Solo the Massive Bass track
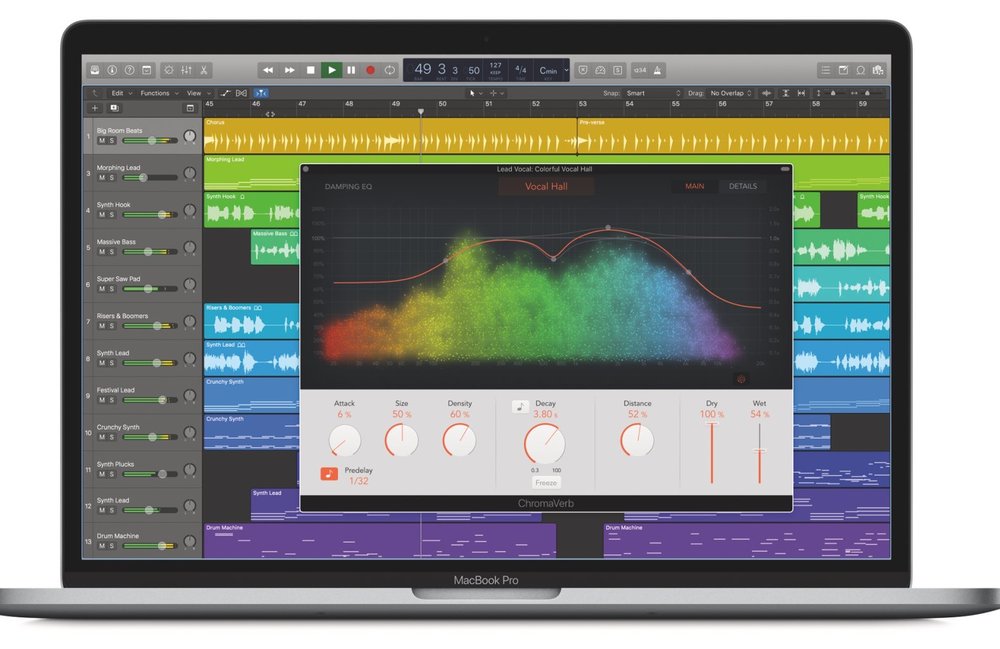 click(112, 252)
